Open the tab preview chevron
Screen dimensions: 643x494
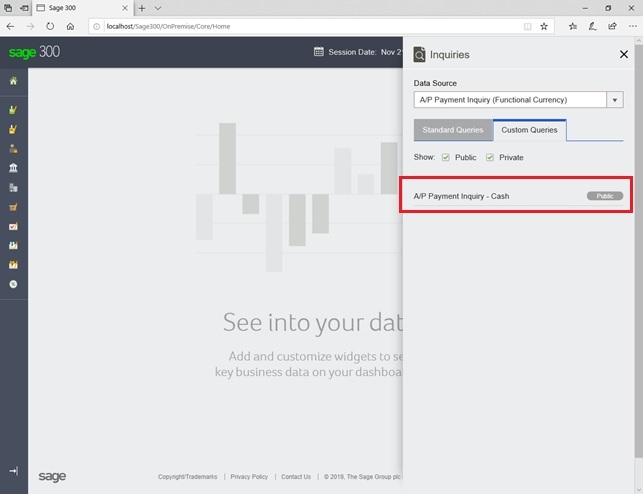(158, 8)
